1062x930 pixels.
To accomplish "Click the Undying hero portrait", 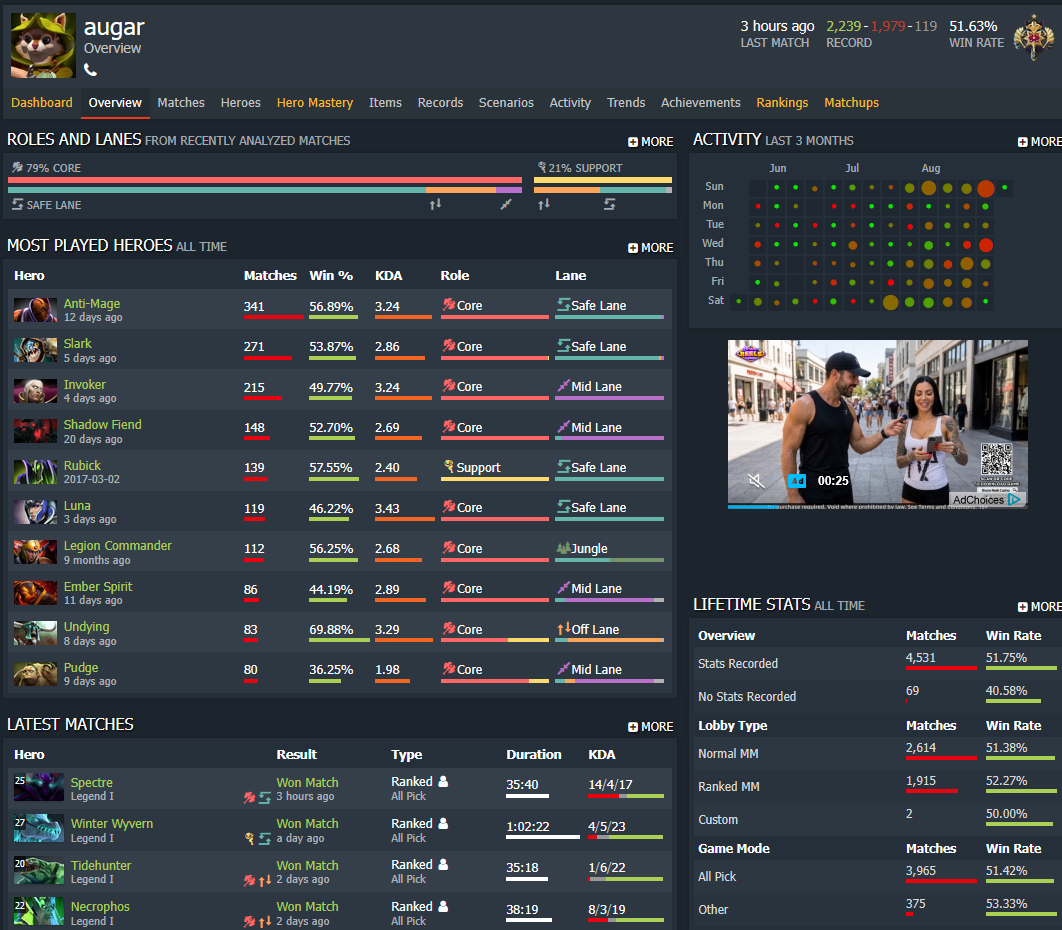I will [x=35, y=633].
